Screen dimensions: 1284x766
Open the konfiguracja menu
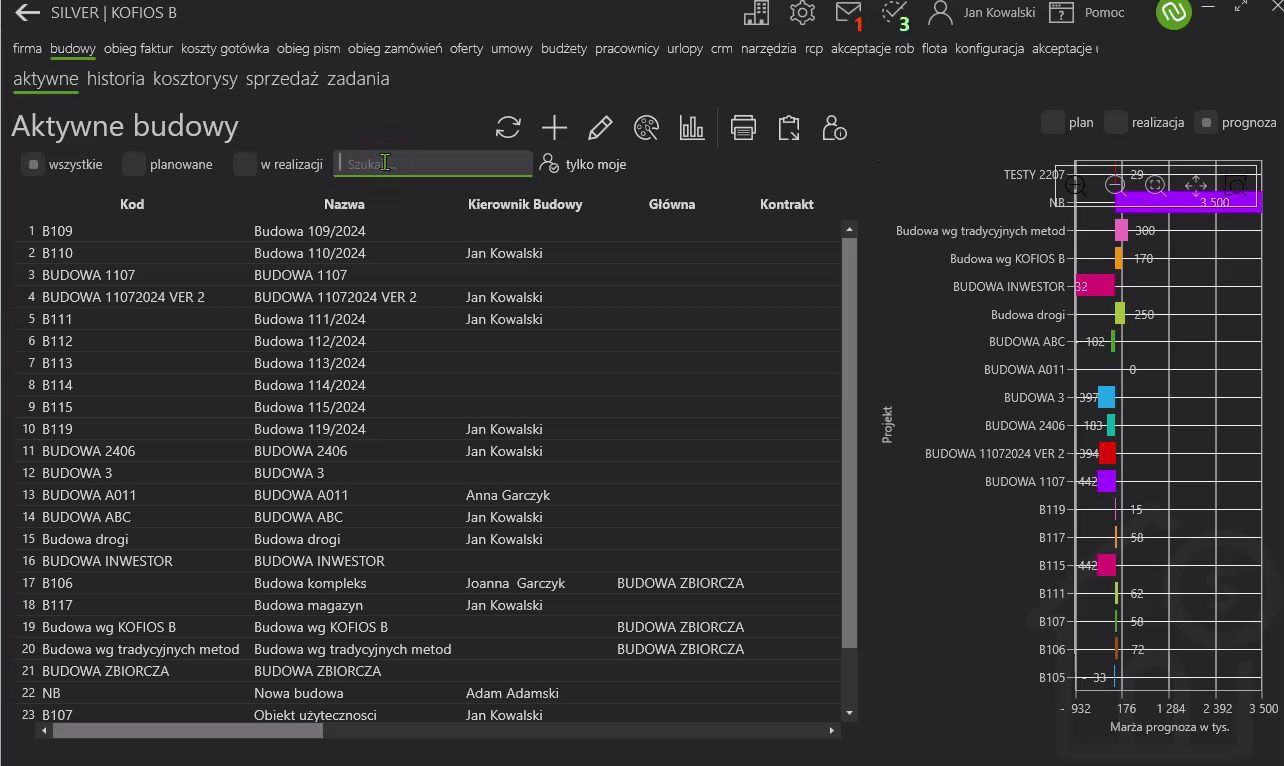pos(989,48)
